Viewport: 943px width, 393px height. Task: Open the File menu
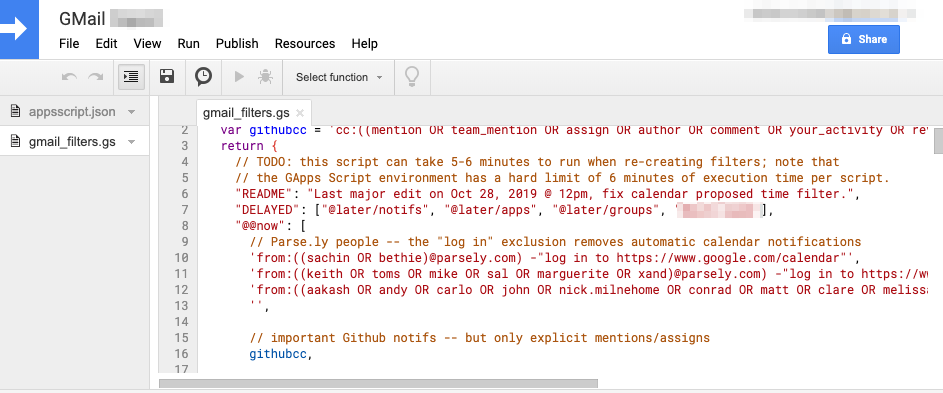[x=69, y=43]
